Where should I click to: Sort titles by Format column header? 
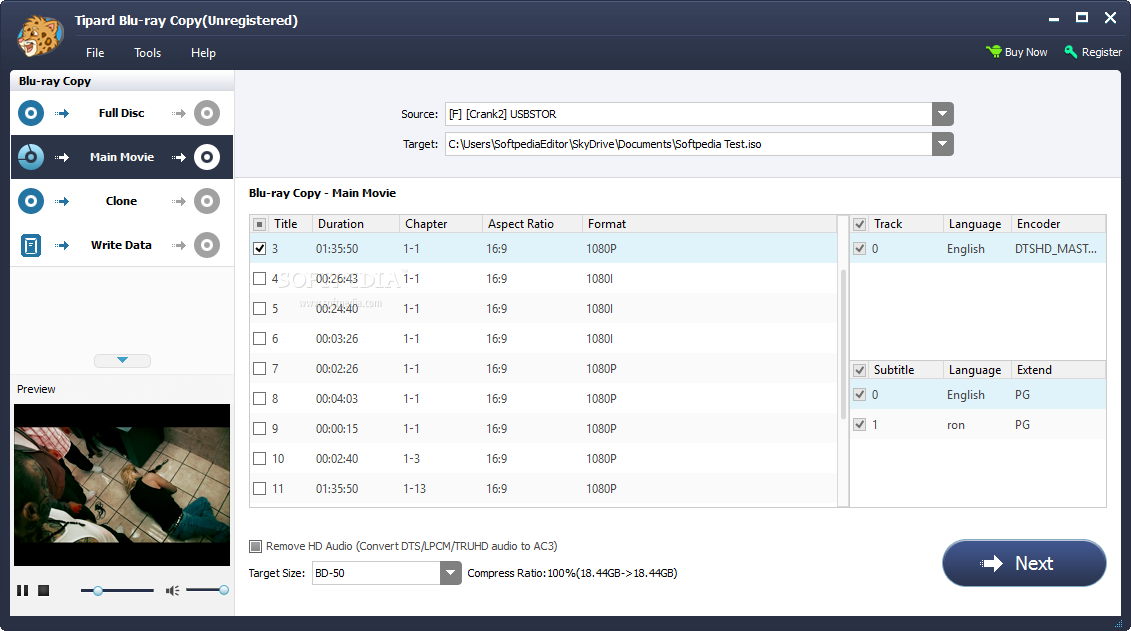pyautogui.click(x=709, y=224)
